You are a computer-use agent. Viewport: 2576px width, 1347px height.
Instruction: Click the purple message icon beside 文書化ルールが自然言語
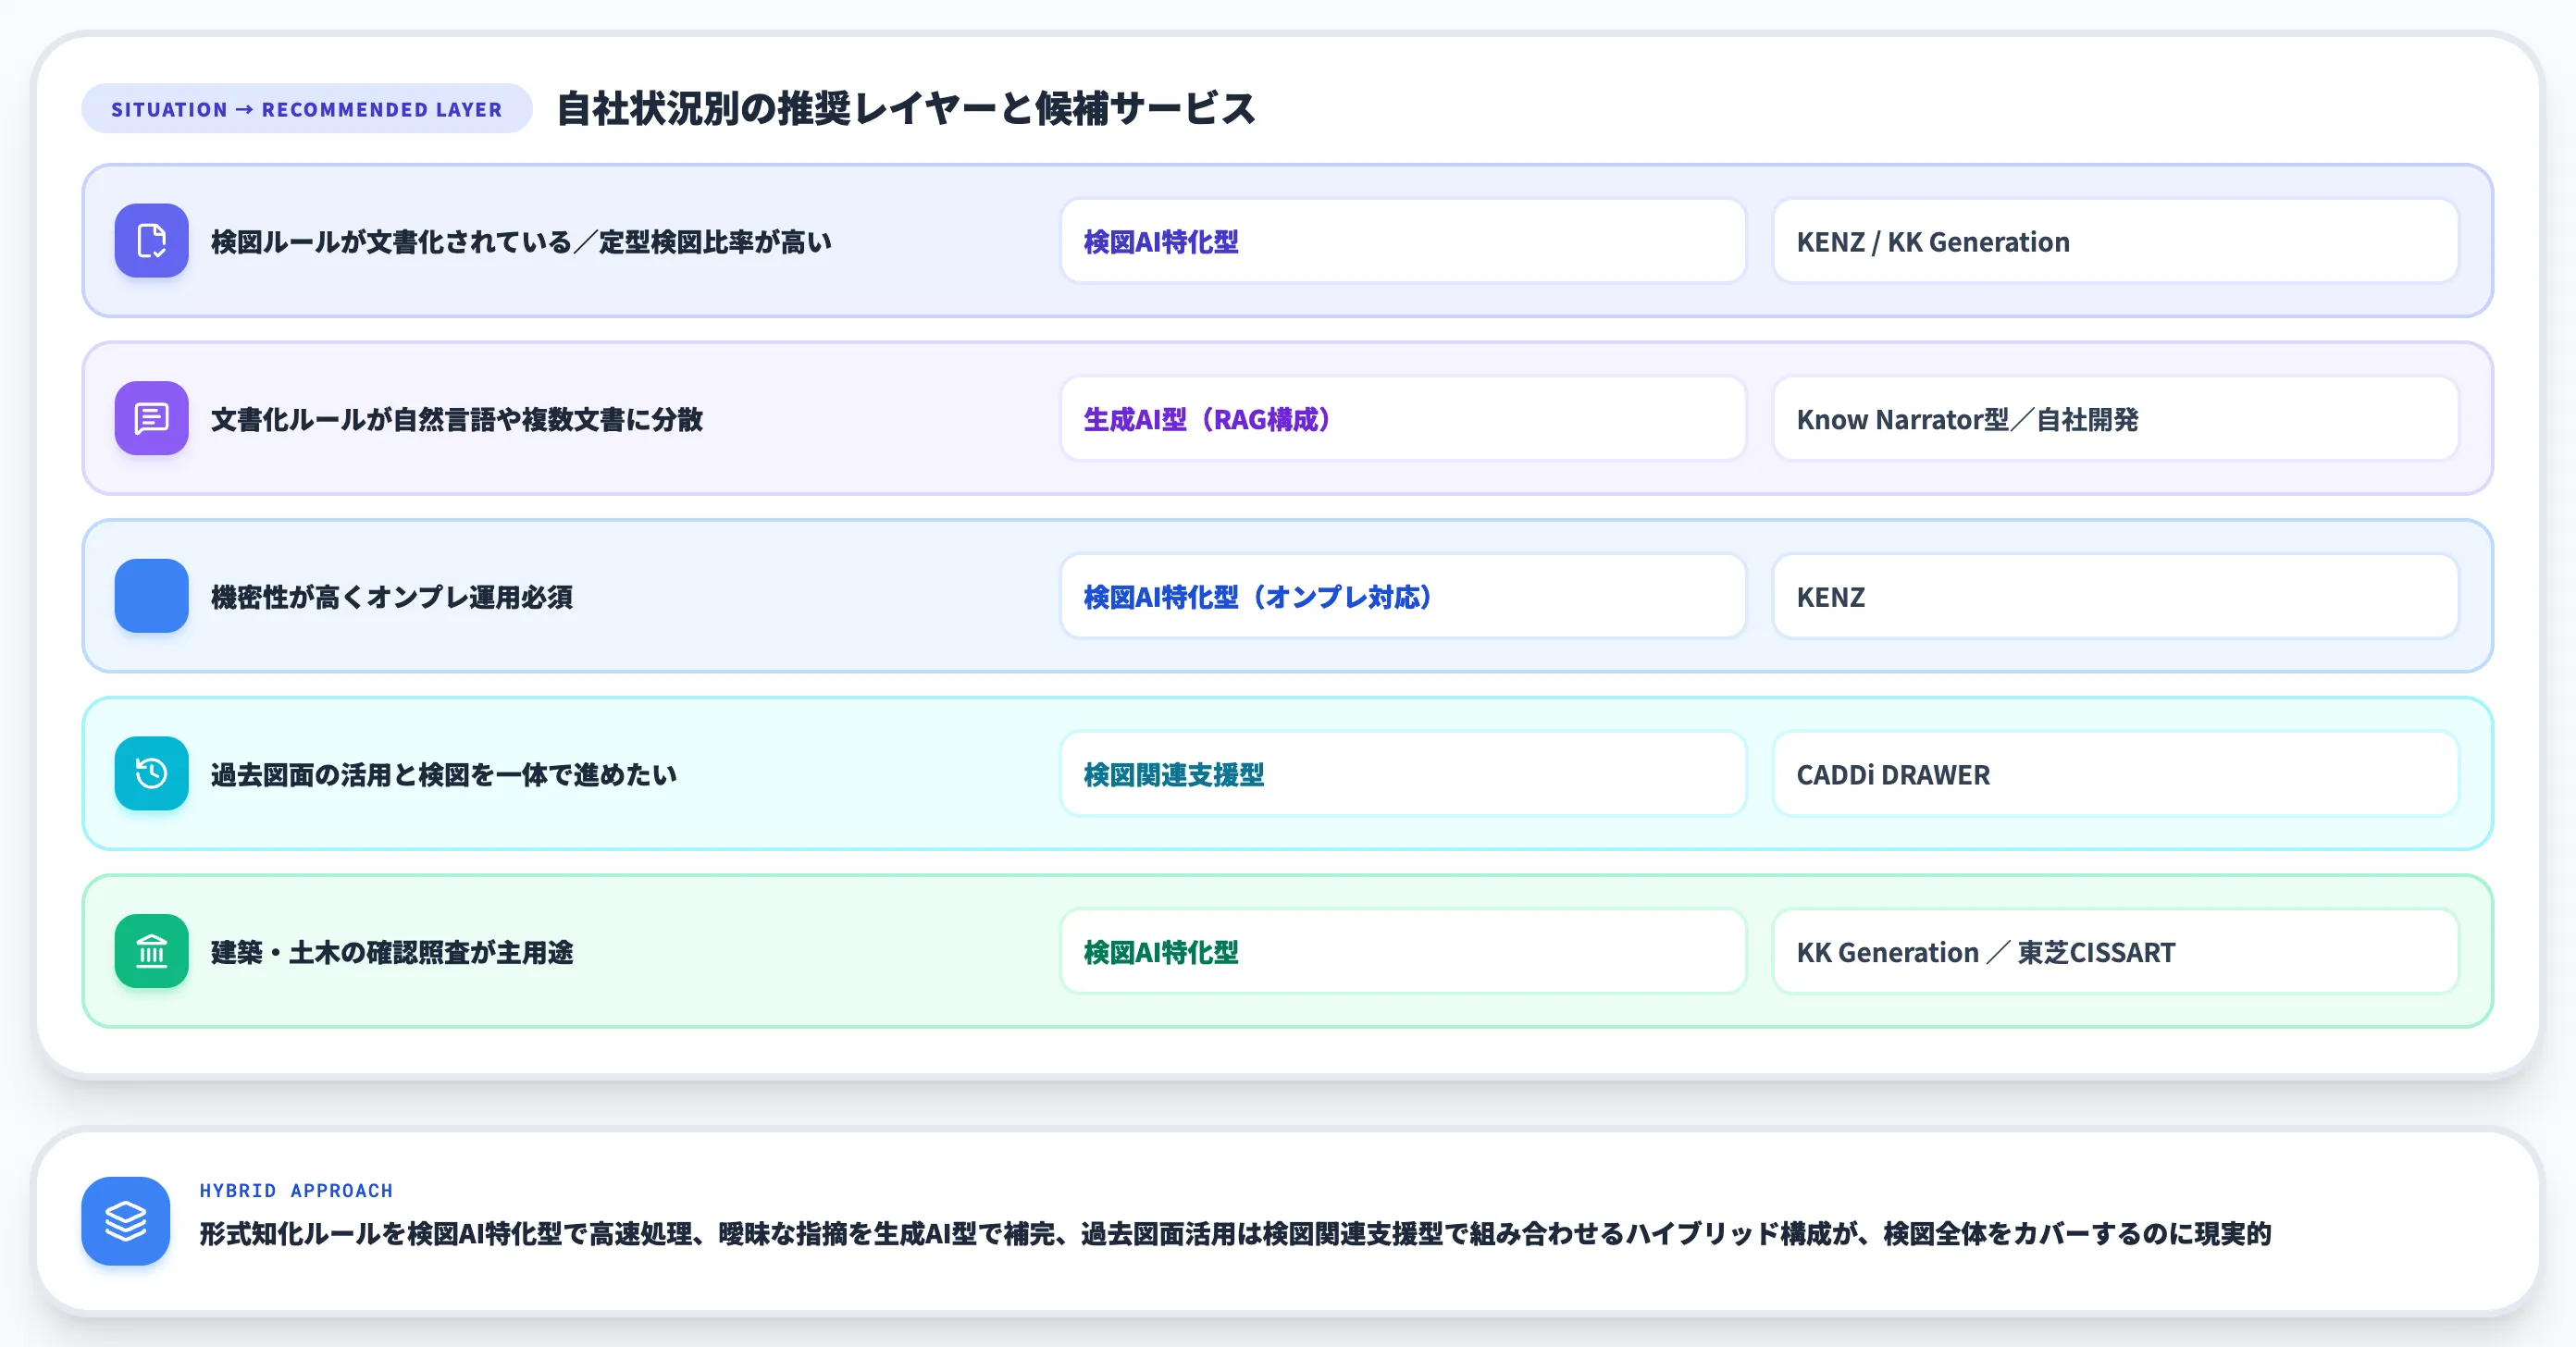(151, 418)
